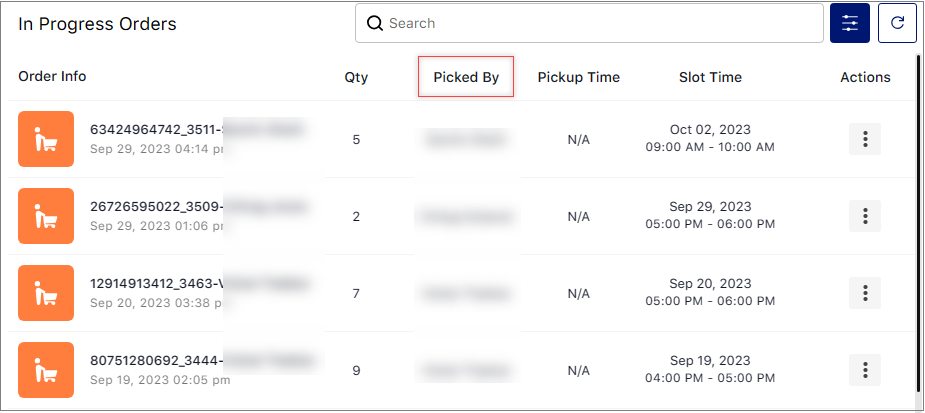Click cart icon for order 26726595022_3509
Screen dimensions: 925x413
tap(46, 216)
